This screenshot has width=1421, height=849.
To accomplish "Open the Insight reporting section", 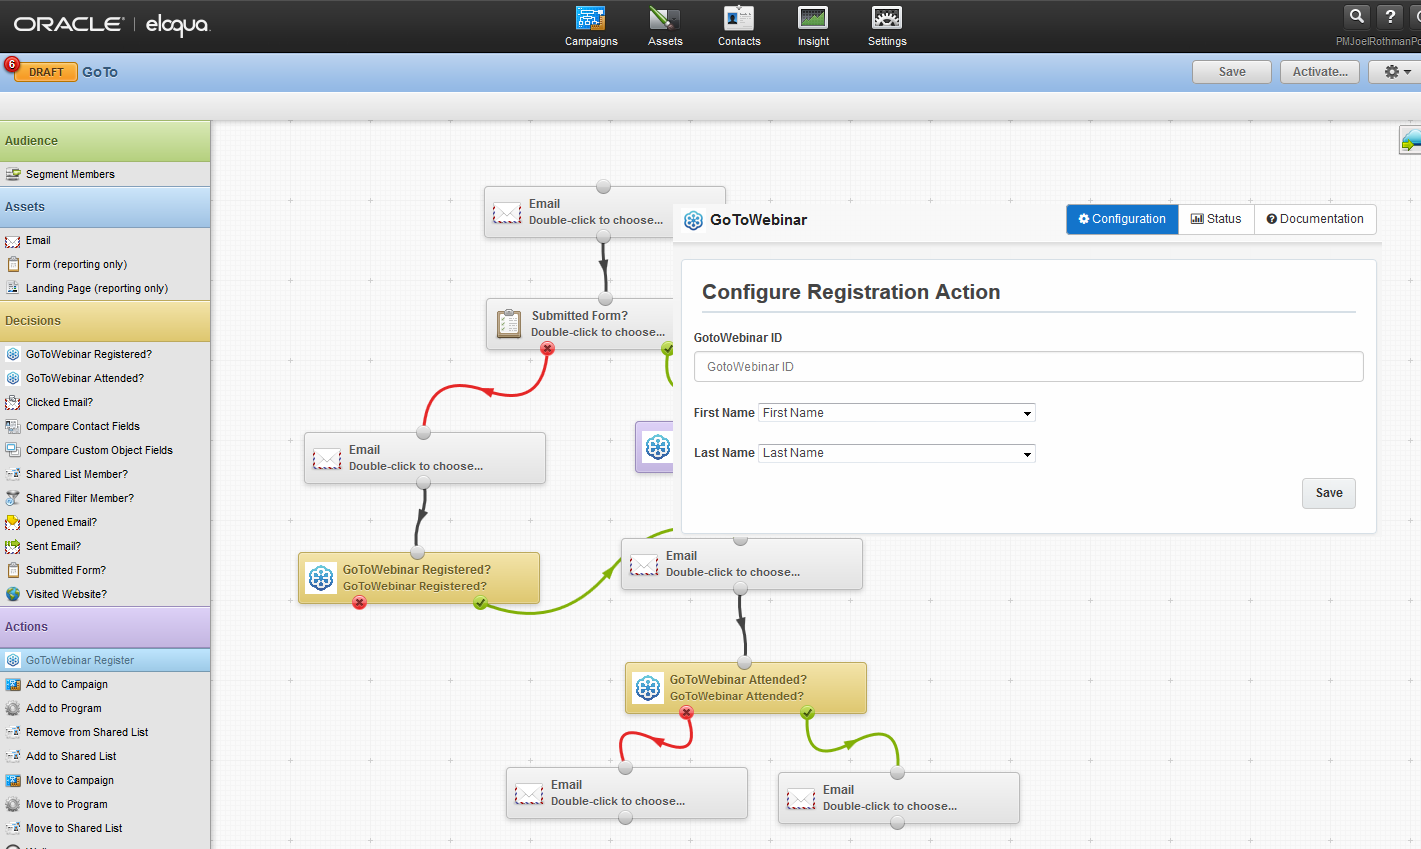I will pos(812,25).
